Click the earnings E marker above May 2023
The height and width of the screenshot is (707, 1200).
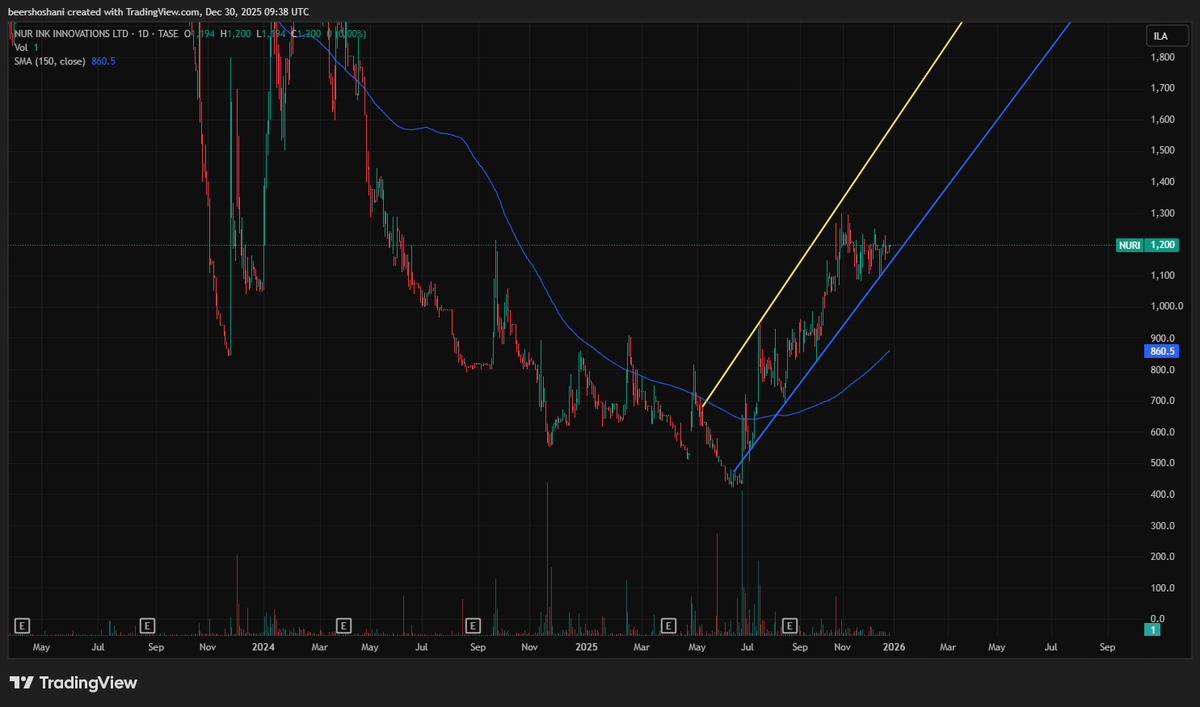[23, 626]
